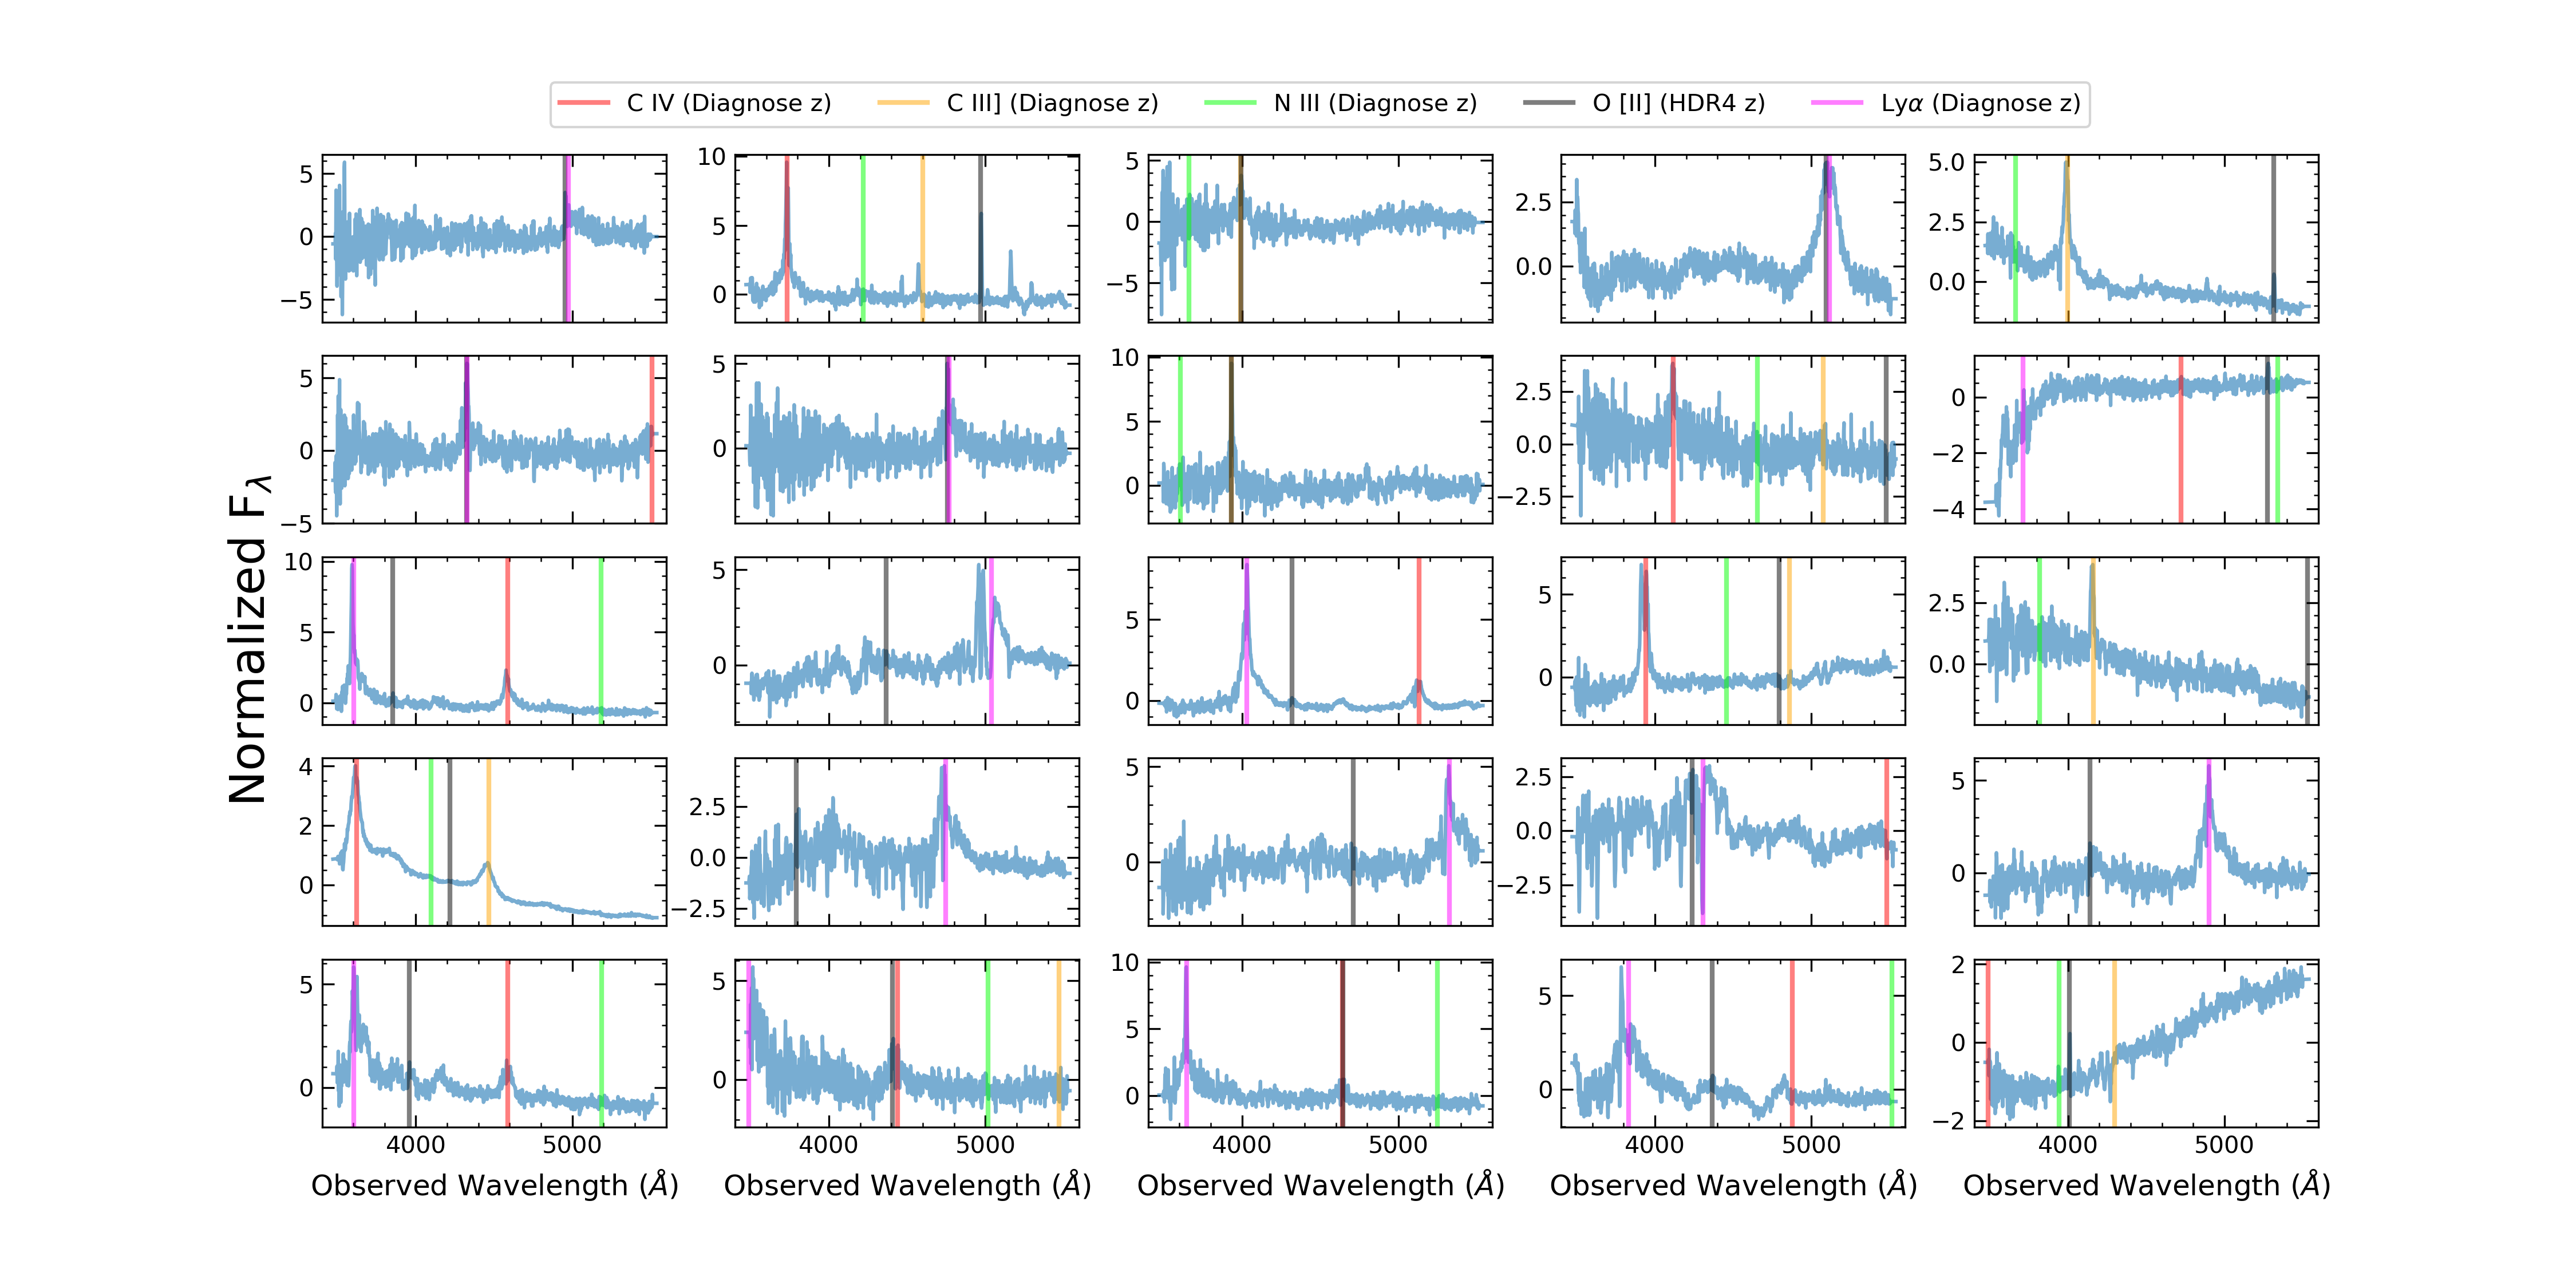Viewport: 2576px width, 1288px height.
Task: Select the 'O [II] (HDR4 z)' legend label
Action: 1679,103
